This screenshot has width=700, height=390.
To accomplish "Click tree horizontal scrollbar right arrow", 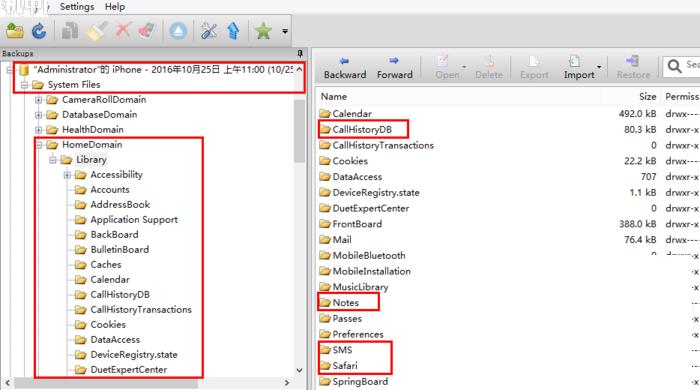I will (287, 383).
